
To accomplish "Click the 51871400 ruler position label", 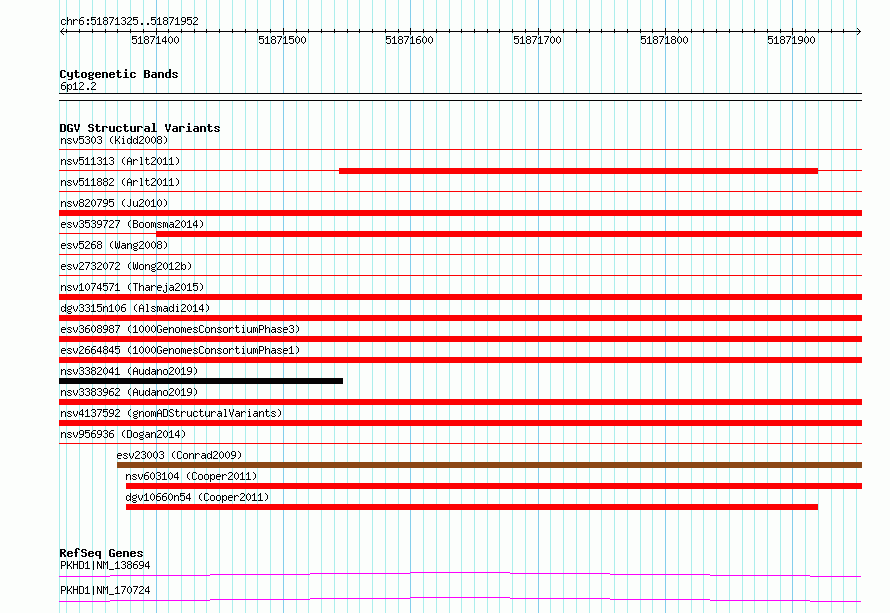I will click(x=155, y=40).
